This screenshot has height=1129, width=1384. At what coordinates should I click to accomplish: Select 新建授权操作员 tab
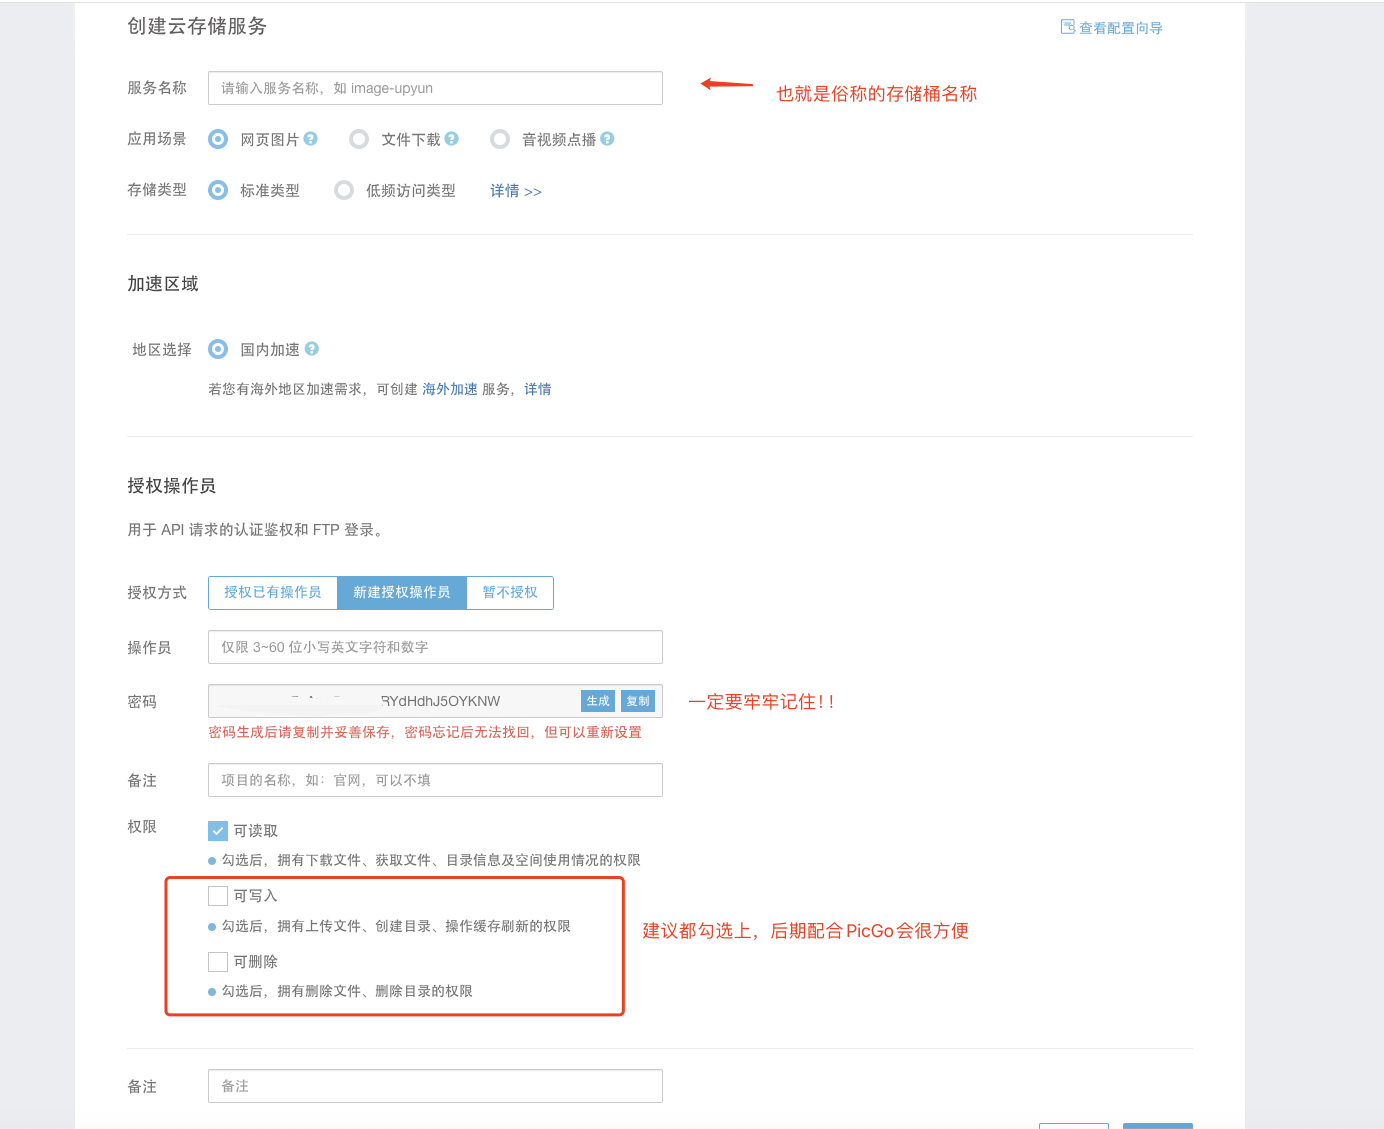click(402, 593)
